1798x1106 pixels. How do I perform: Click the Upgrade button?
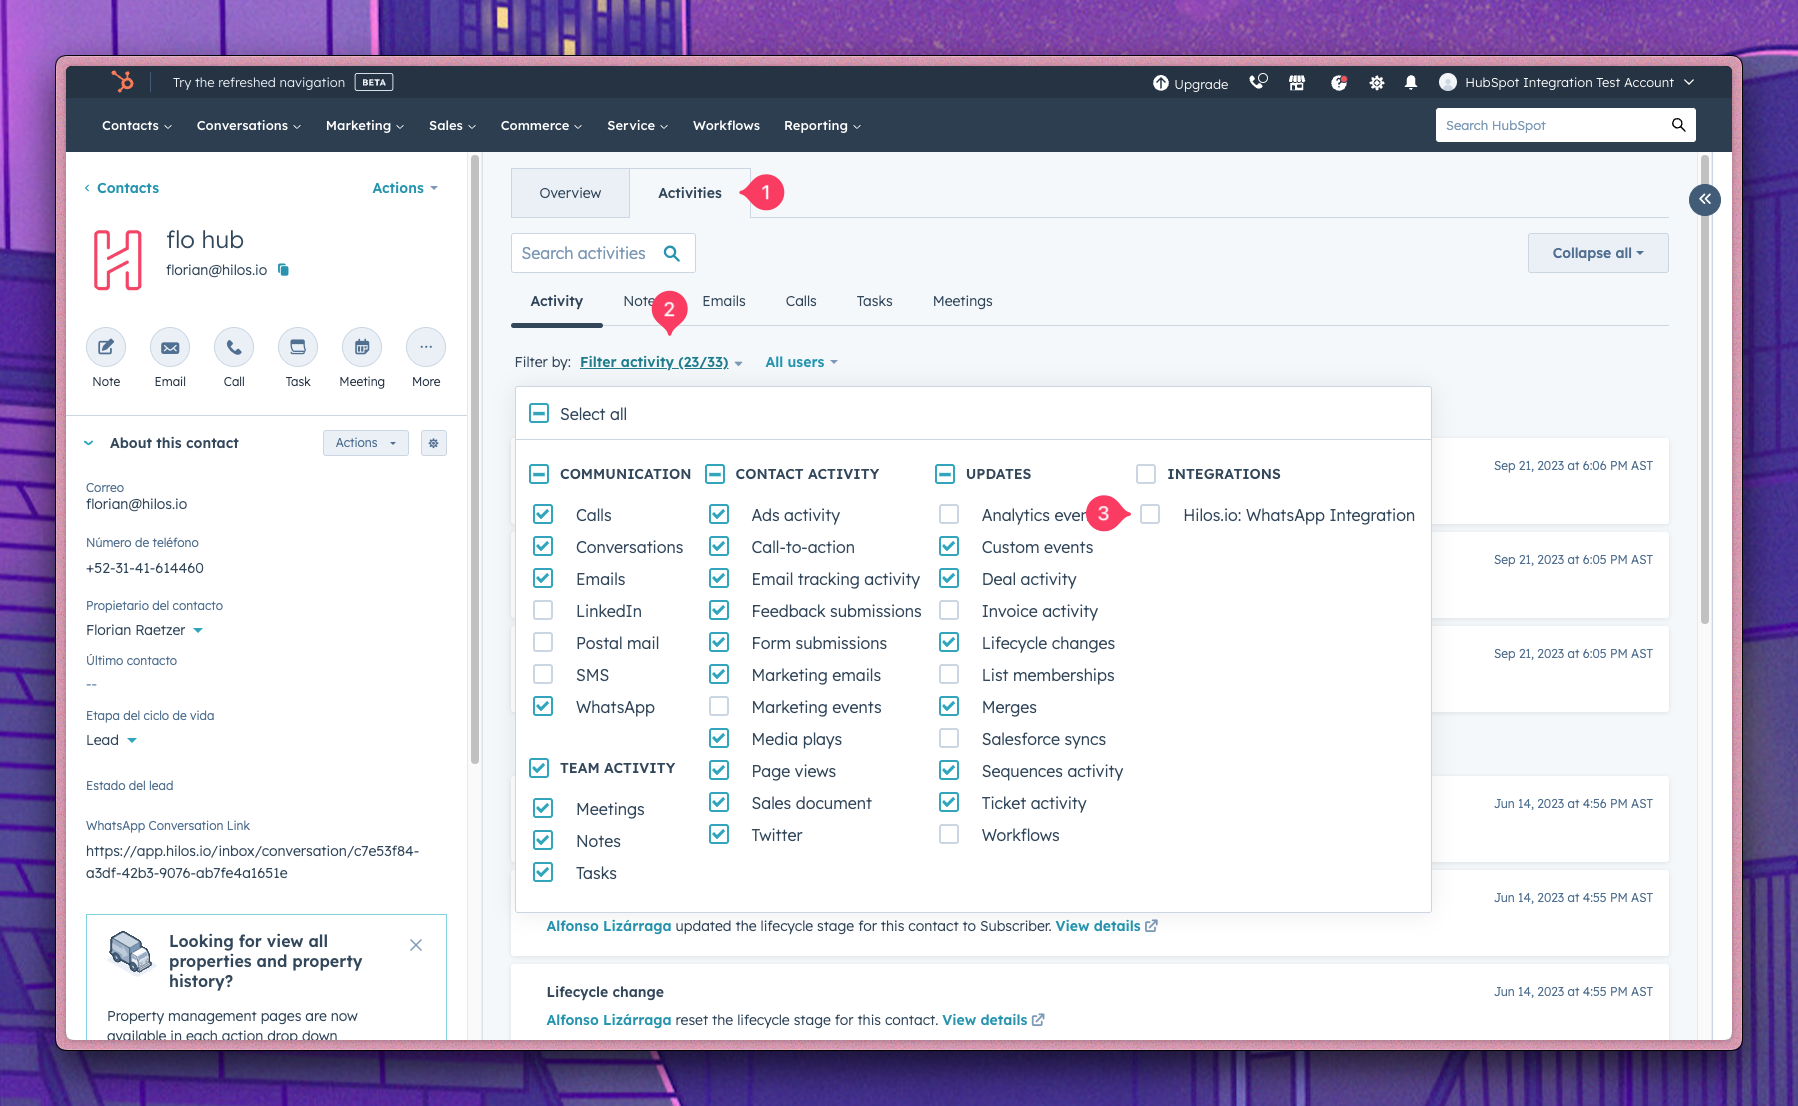click(x=1190, y=84)
